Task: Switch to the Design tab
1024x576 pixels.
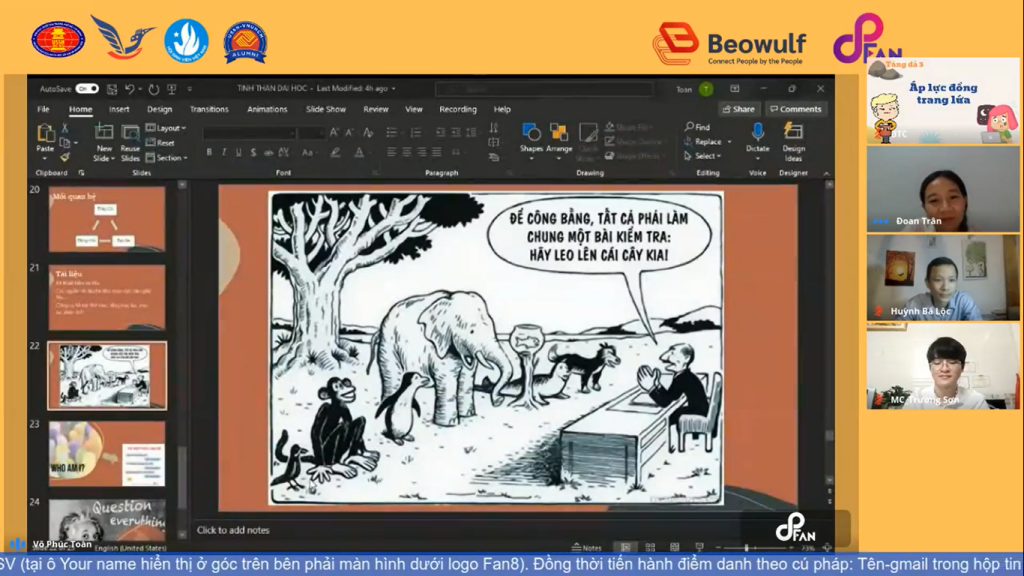Action: (159, 109)
